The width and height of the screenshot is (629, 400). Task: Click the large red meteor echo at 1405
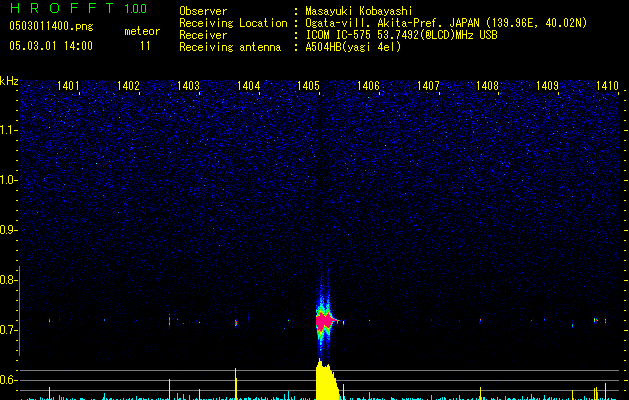click(x=325, y=321)
